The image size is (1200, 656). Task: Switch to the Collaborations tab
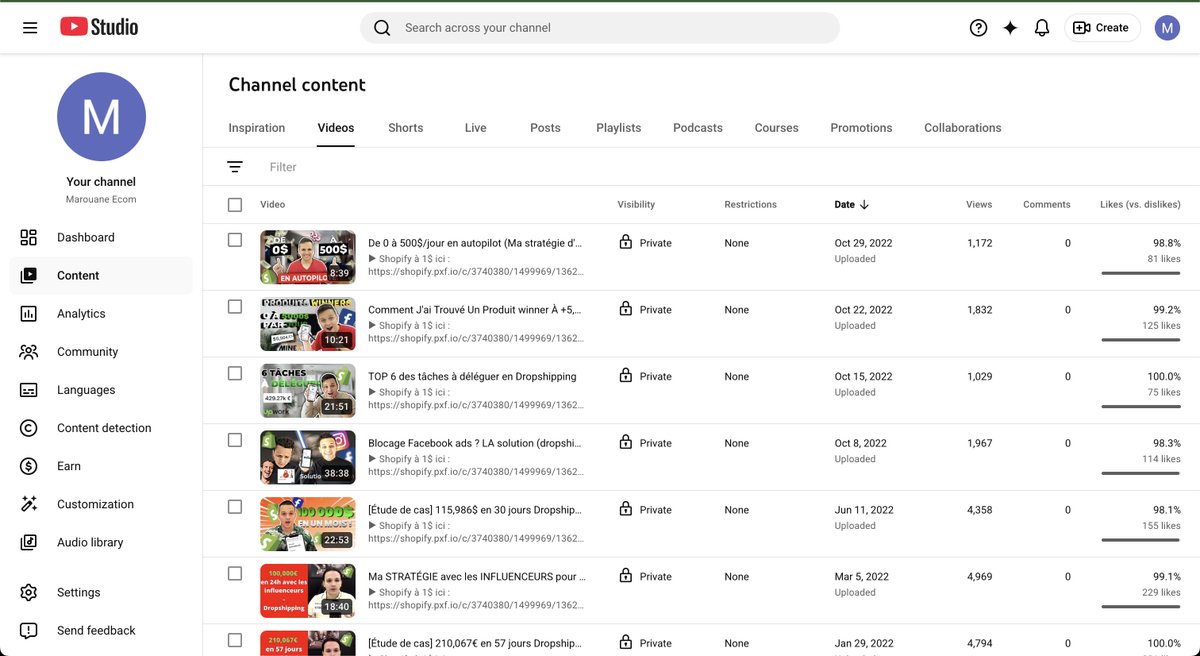(963, 128)
